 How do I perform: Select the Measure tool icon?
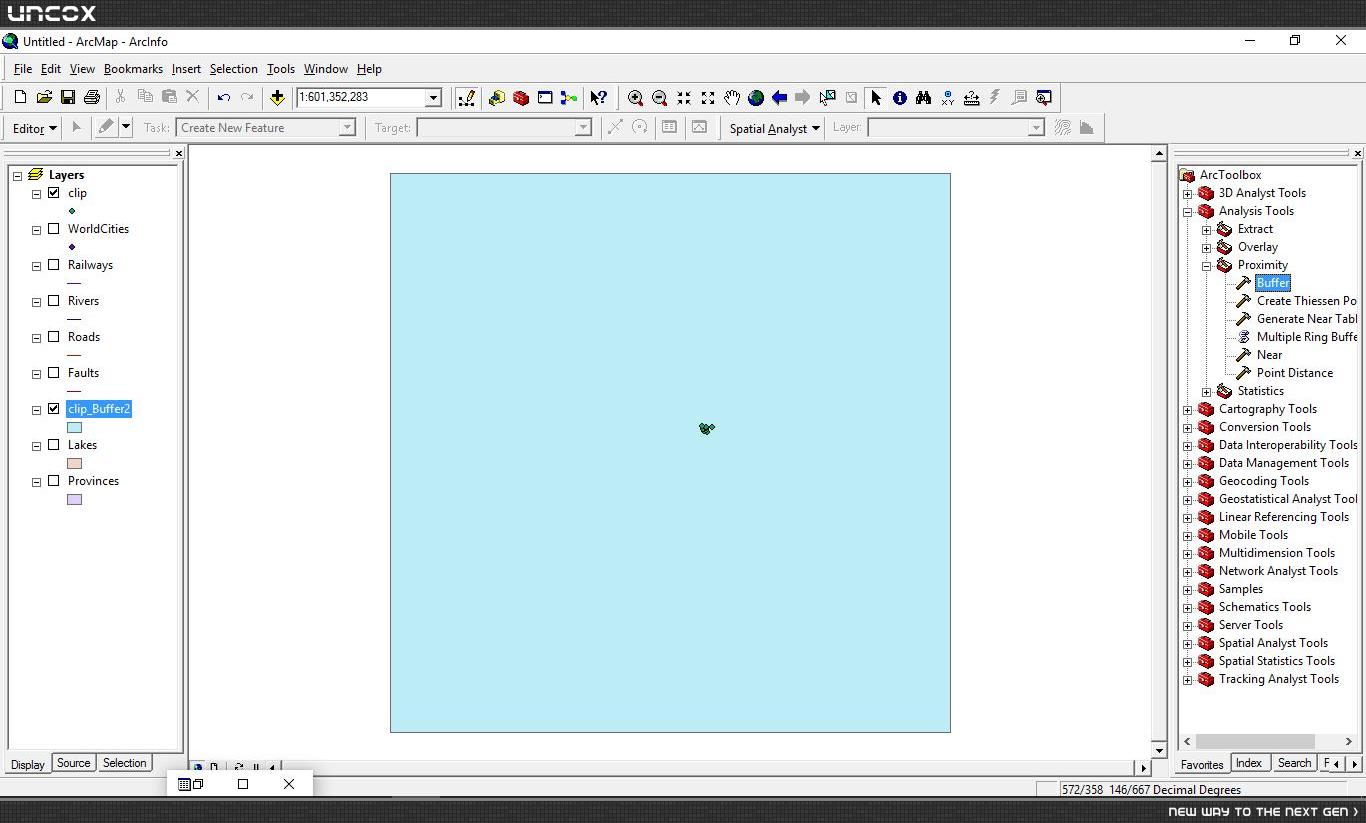pyautogui.click(x=971, y=97)
